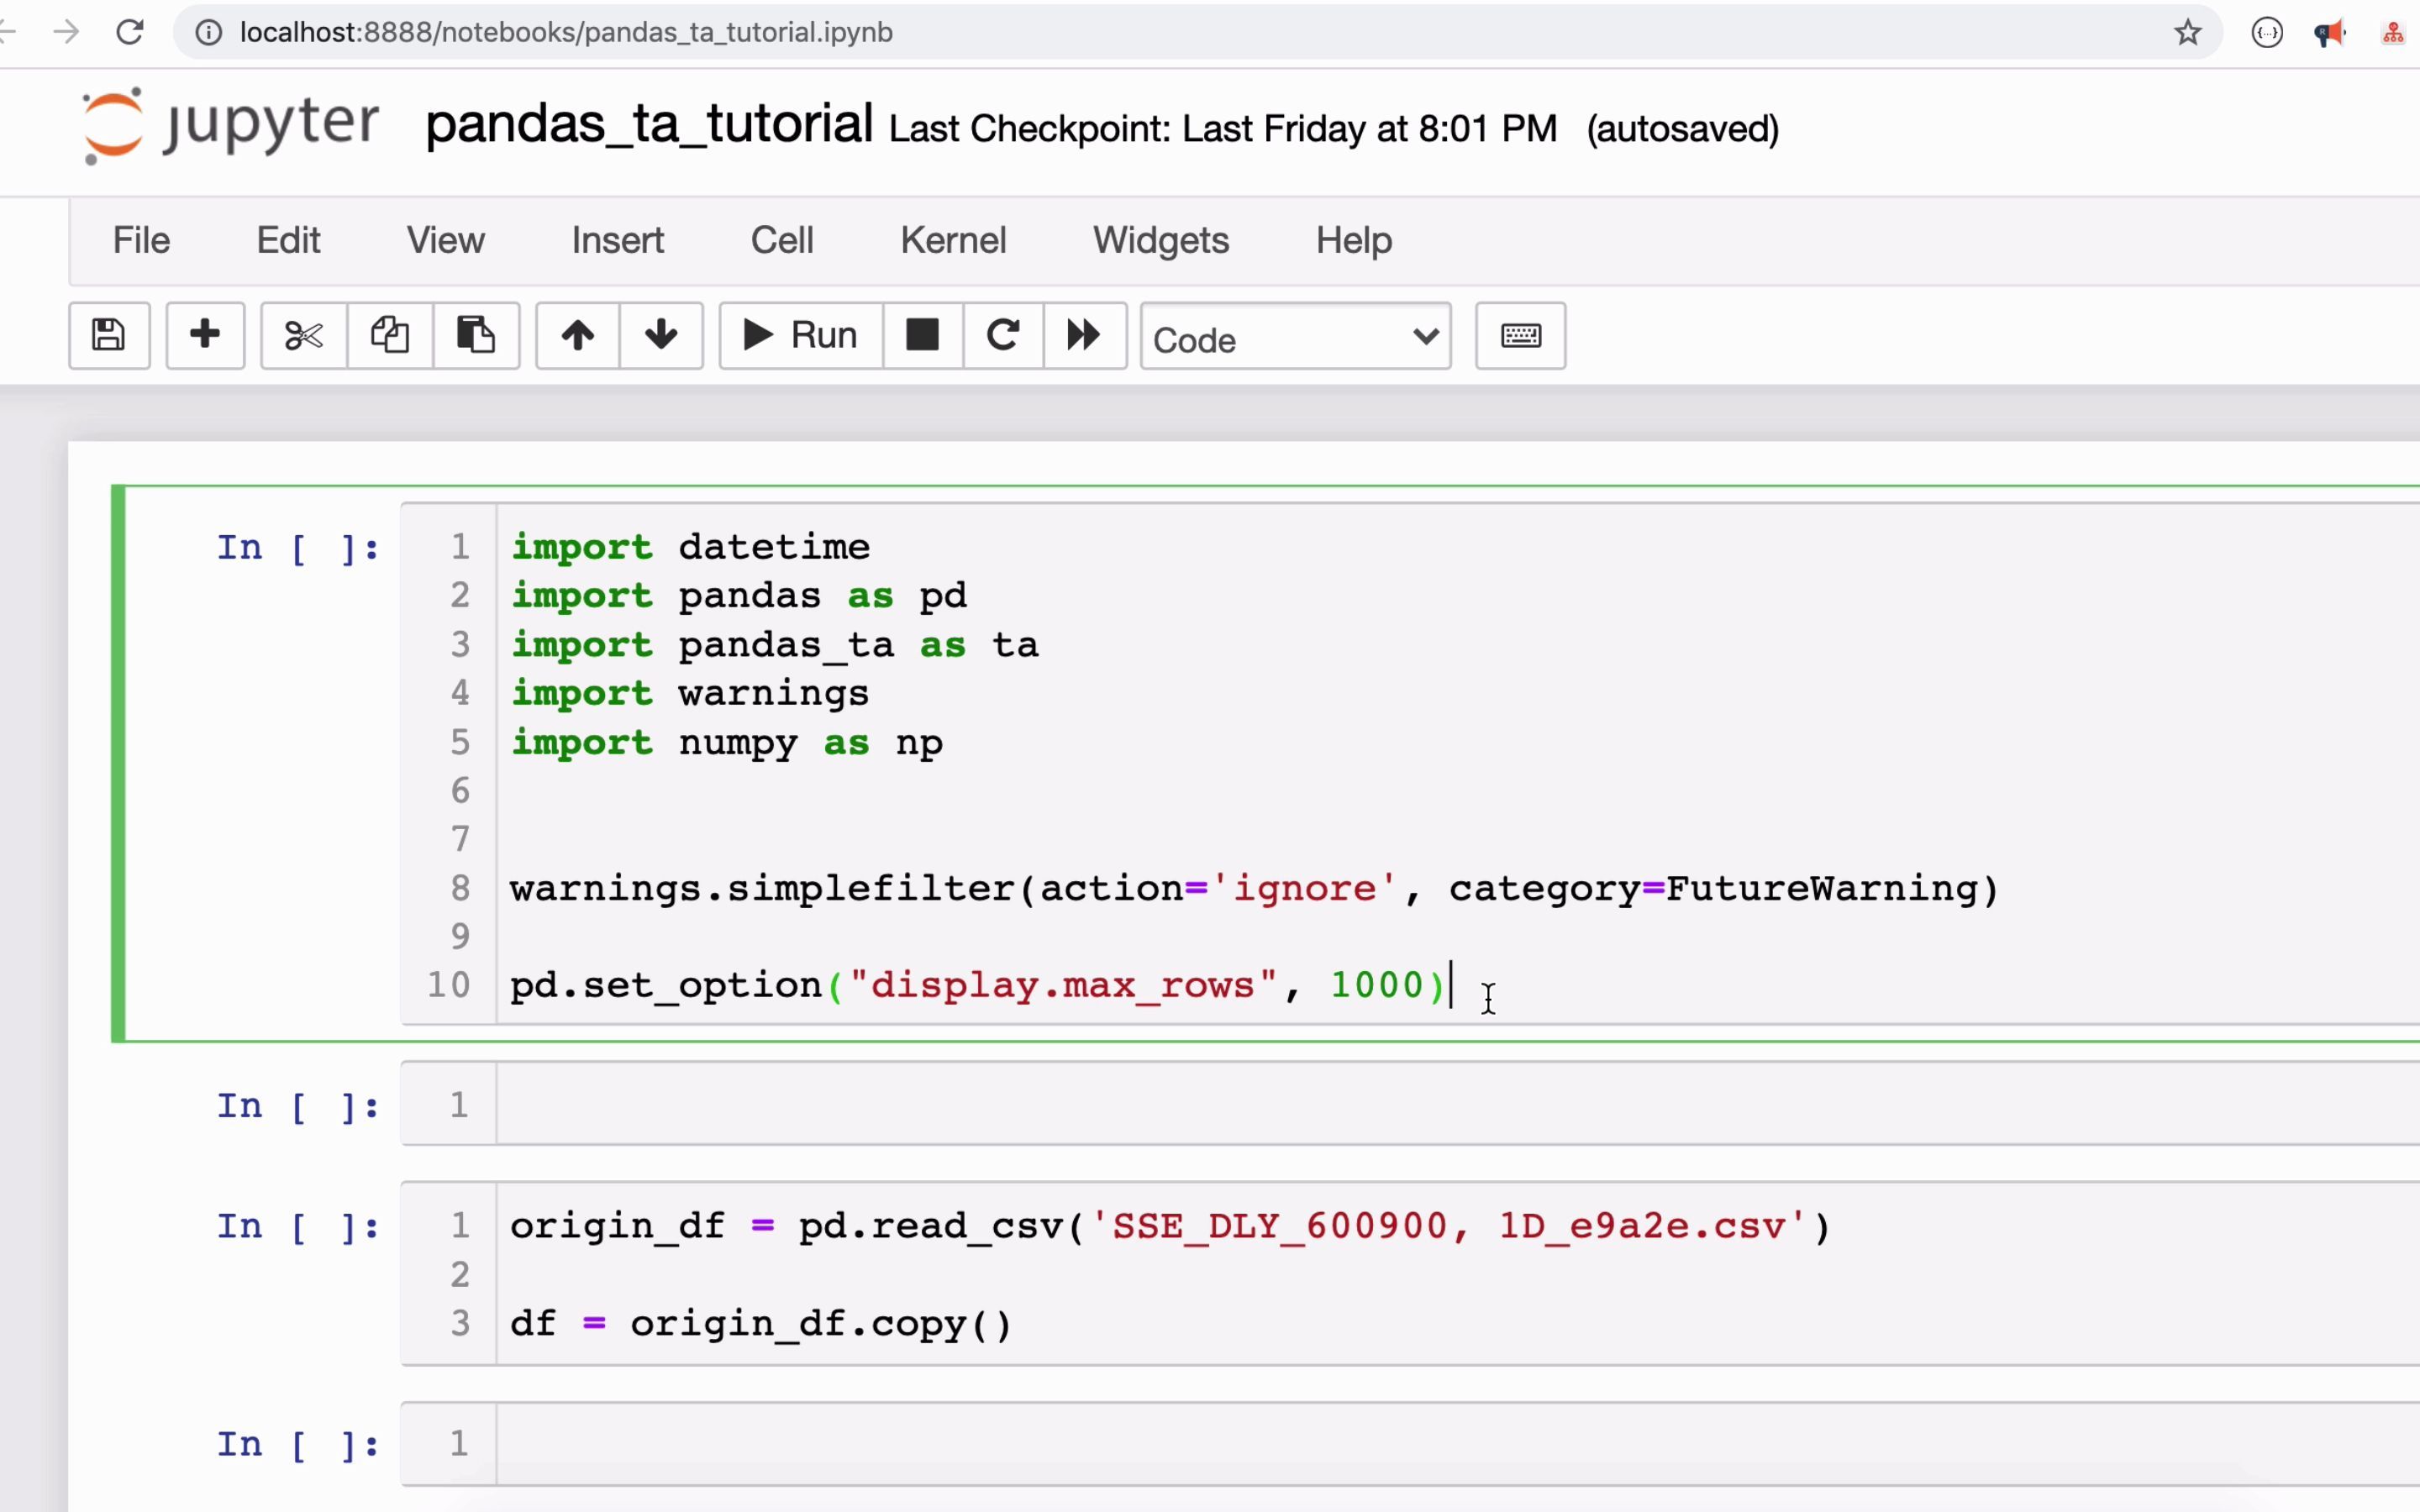2420x1512 pixels.
Task: Restart kernel and run all cells icon
Action: (x=1084, y=335)
